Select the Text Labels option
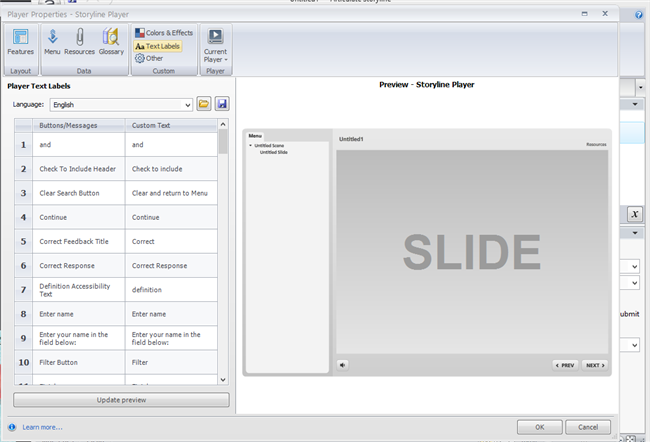Image resolution: width=650 pixels, height=442 pixels. click(x=158, y=46)
